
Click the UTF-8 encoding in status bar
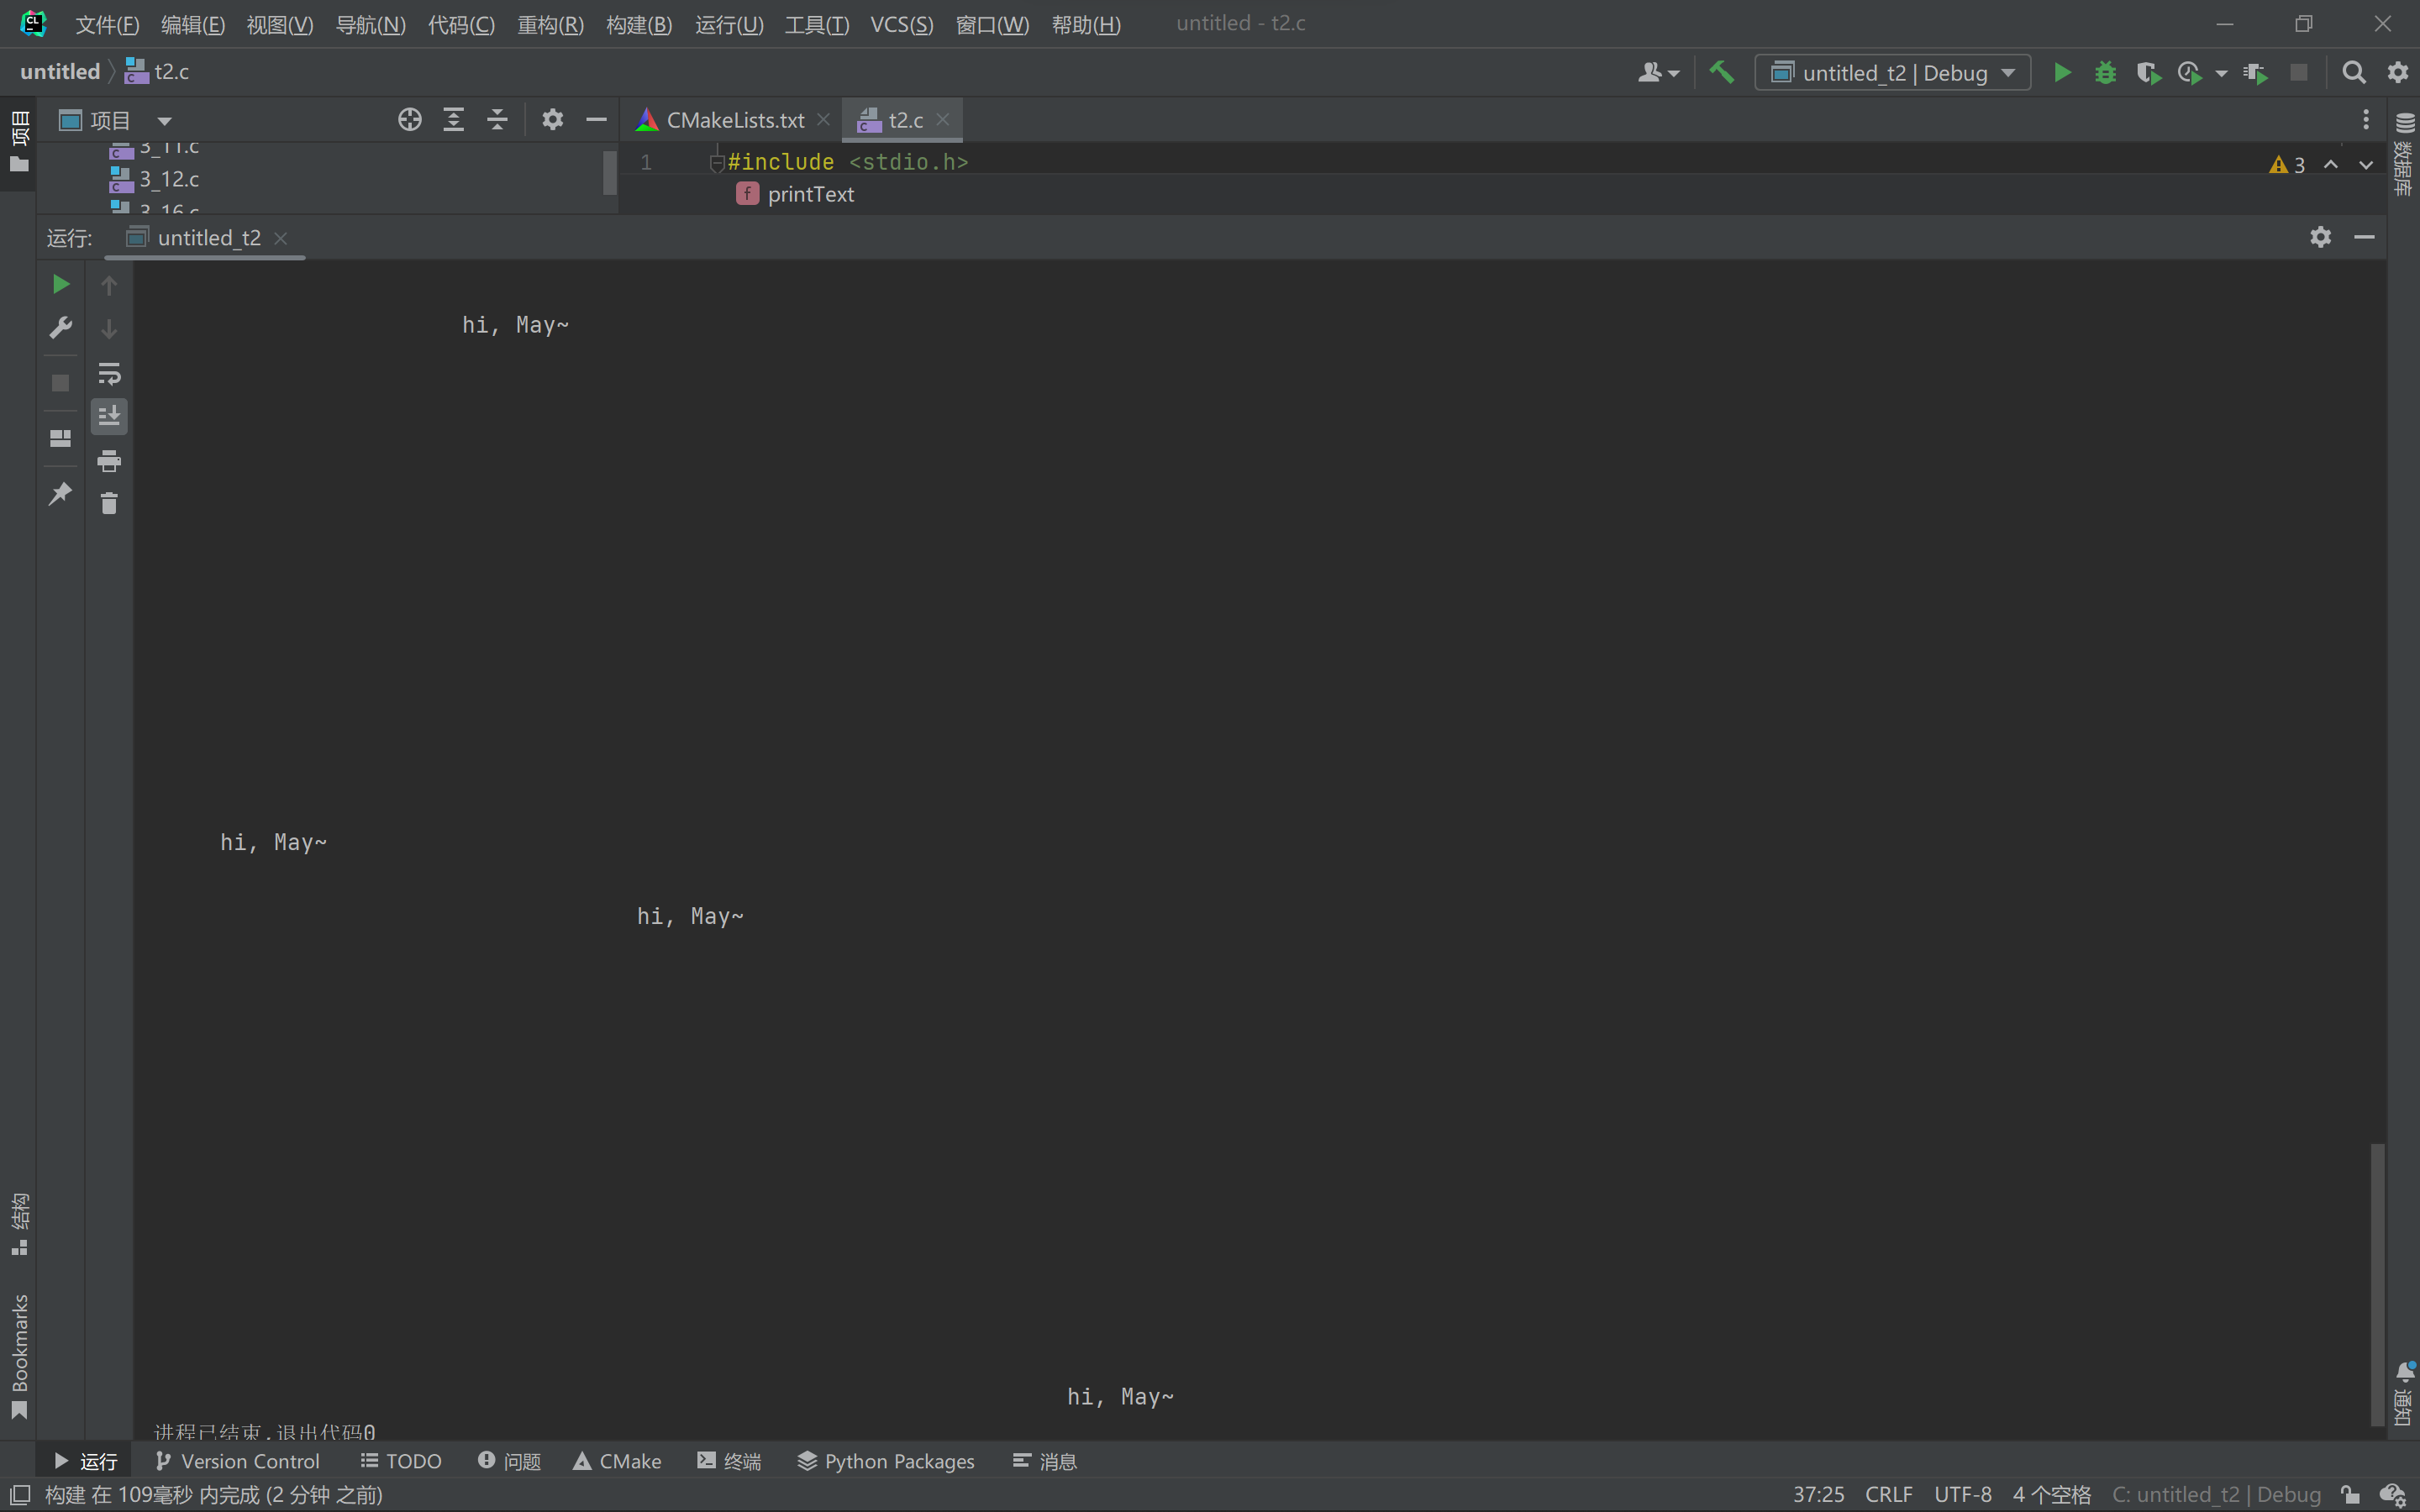pos(1962,1494)
